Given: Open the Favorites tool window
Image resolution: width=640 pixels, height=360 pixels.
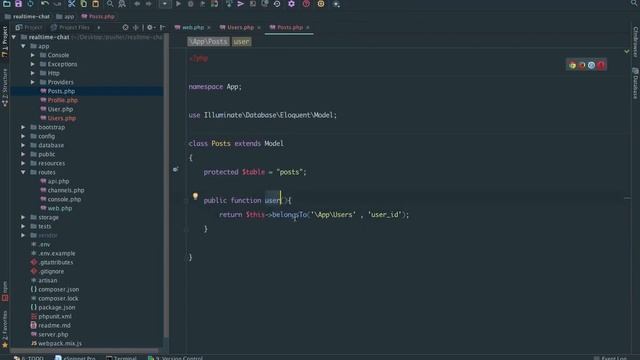Looking at the screenshot, I should [x=5, y=329].
